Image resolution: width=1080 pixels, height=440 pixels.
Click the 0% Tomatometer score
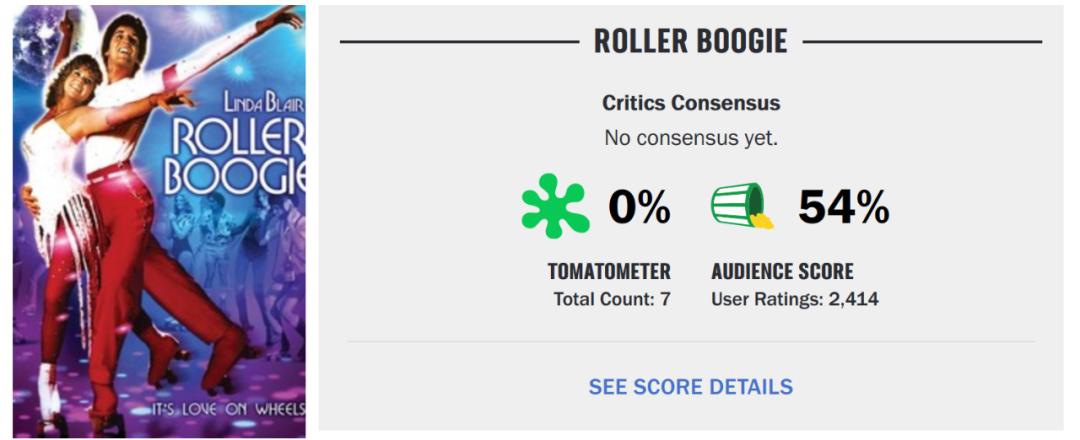(639, 207)
